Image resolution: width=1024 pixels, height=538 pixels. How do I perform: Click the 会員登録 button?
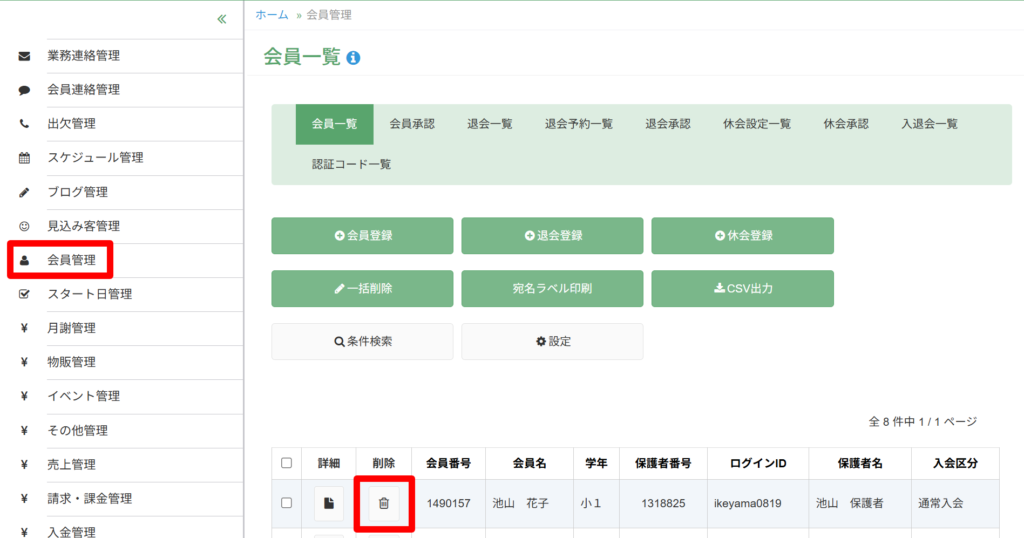[x=362, y=236]
